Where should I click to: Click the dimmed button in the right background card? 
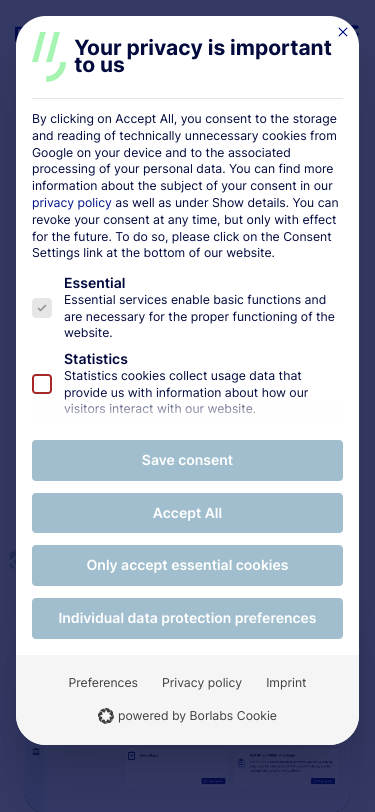coord(323,781)
